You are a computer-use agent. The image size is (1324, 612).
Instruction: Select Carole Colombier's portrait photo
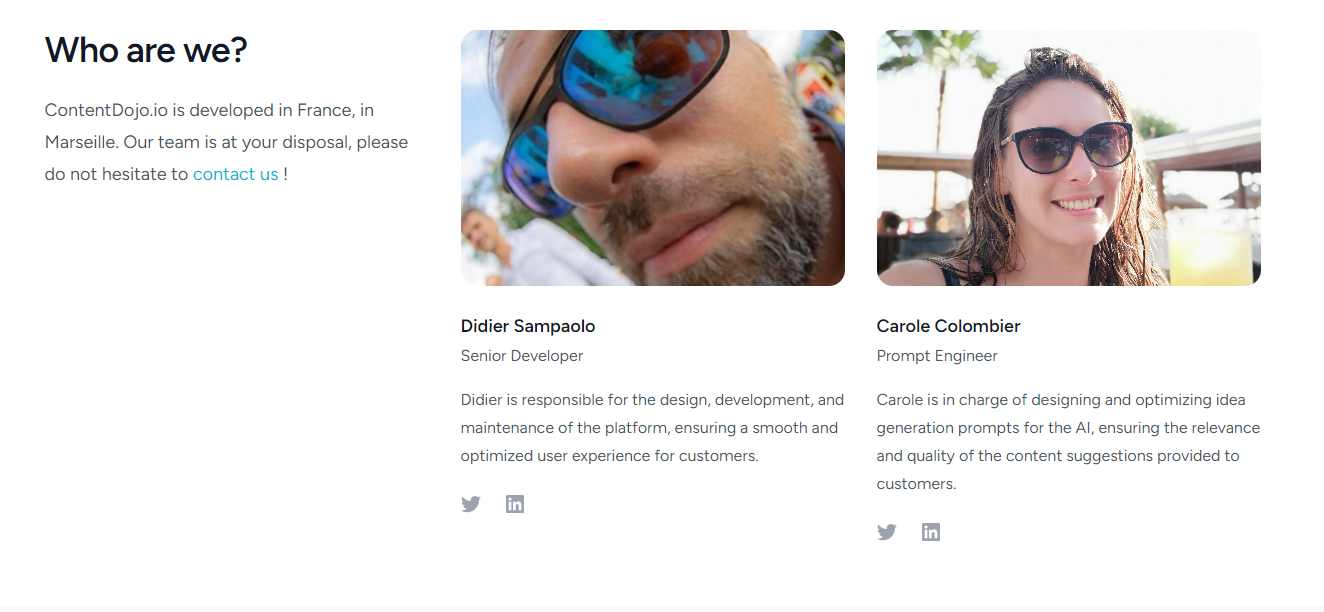point(1068,158)
